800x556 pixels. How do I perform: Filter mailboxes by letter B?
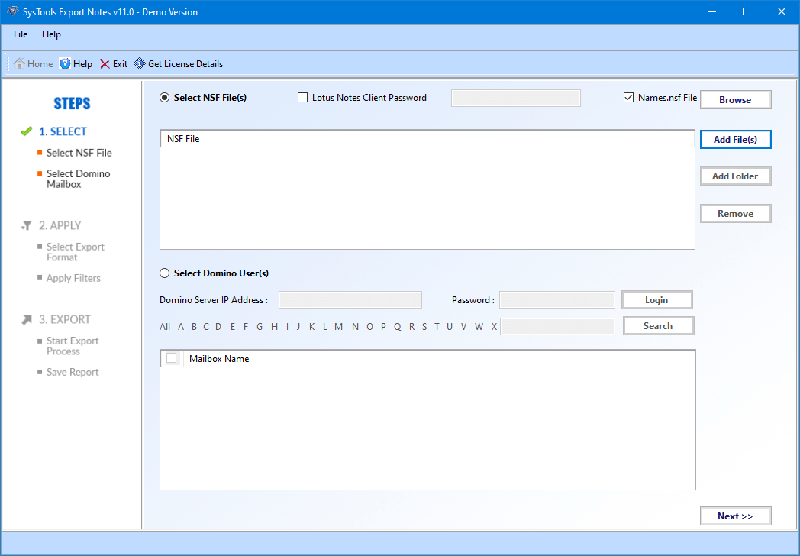pos(194,326)
